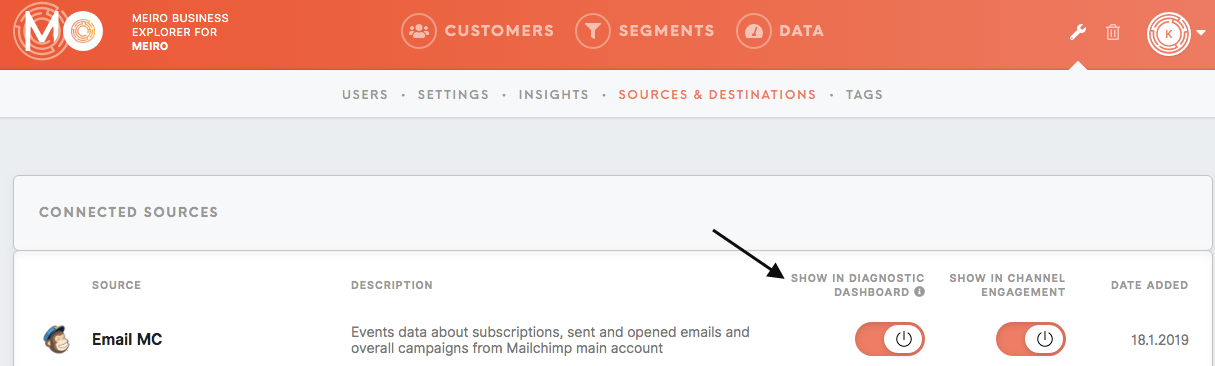The image size is (1215, 366).
Task: Open the Customers people icon
Action: coord(420,31)
